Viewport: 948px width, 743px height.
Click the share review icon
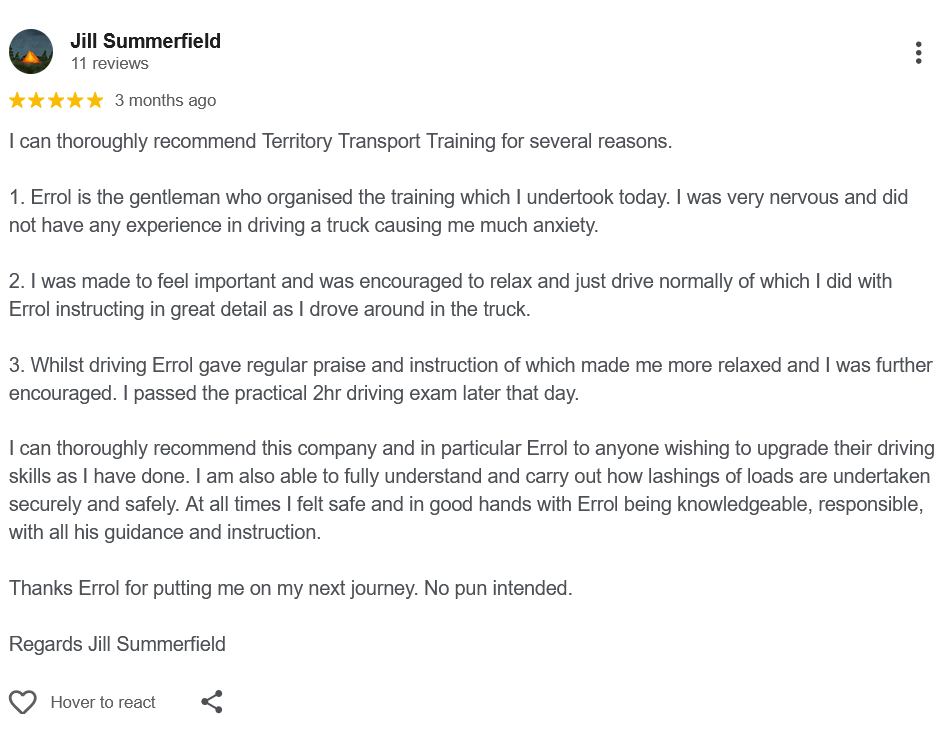coord(212,702)
